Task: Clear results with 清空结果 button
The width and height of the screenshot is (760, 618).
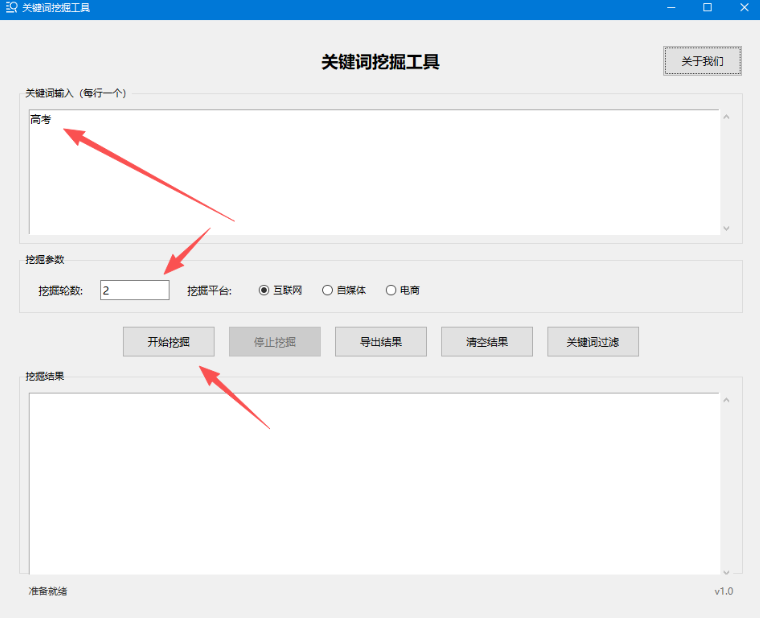Action: pos(487,342)
